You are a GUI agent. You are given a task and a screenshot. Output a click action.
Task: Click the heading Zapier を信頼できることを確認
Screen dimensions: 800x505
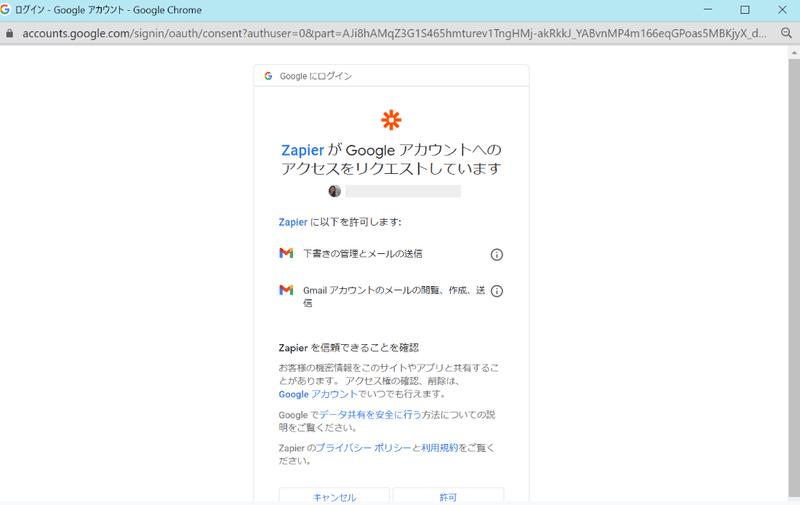click(x=348, y=348)
